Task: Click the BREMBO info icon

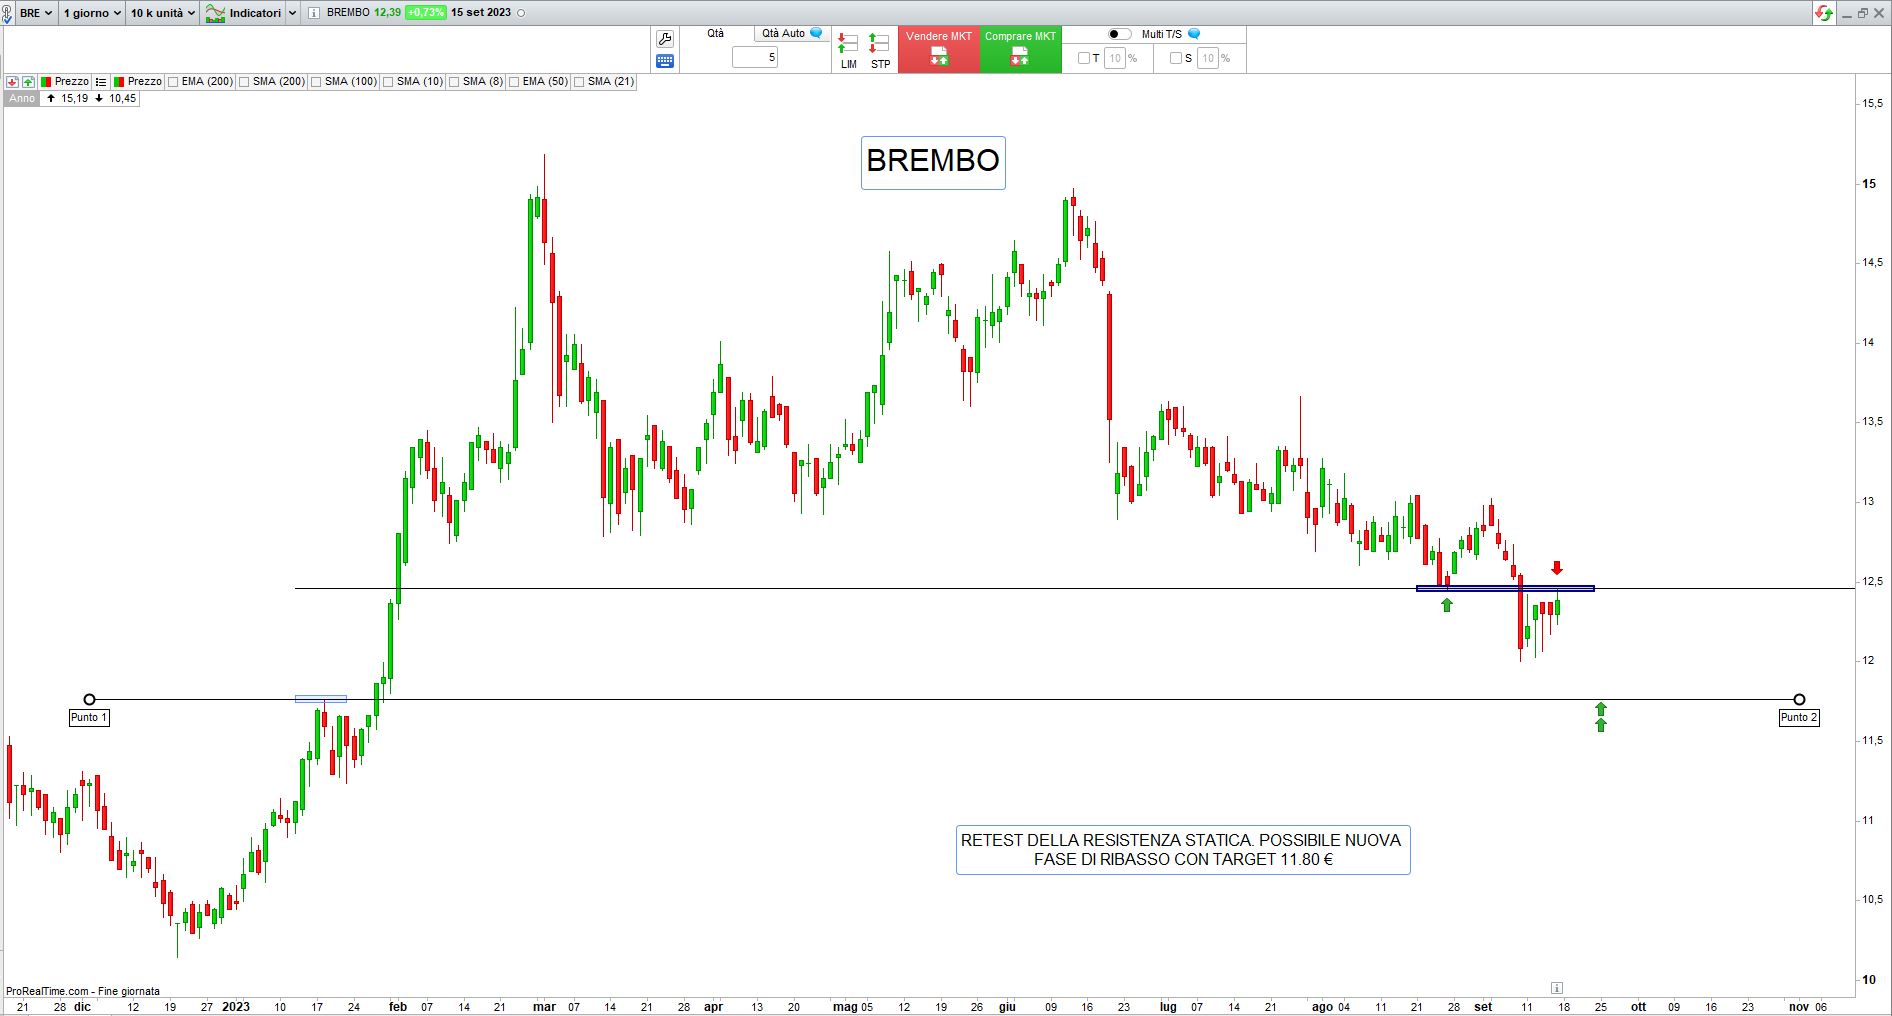Action: 314,13
